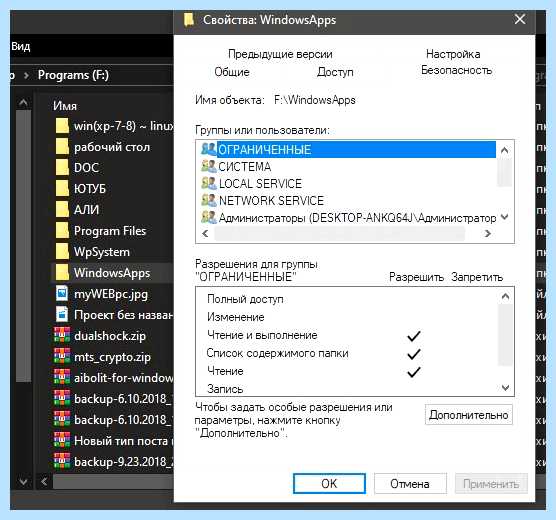The width and height of the screenshot is (556, 520).
Task: Click the Отмена button
Action: click(410, 483)
